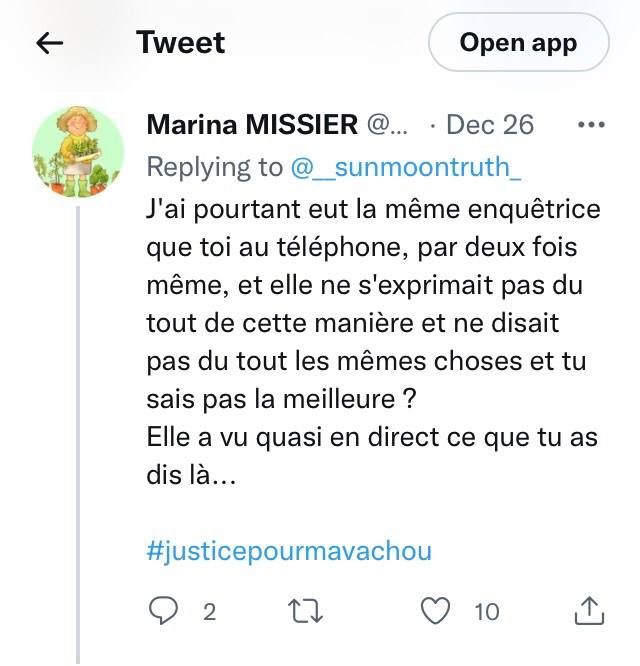Click the like count of 10
The width and height of the screenshot is (640, 666).
click(x=487, y=611)
